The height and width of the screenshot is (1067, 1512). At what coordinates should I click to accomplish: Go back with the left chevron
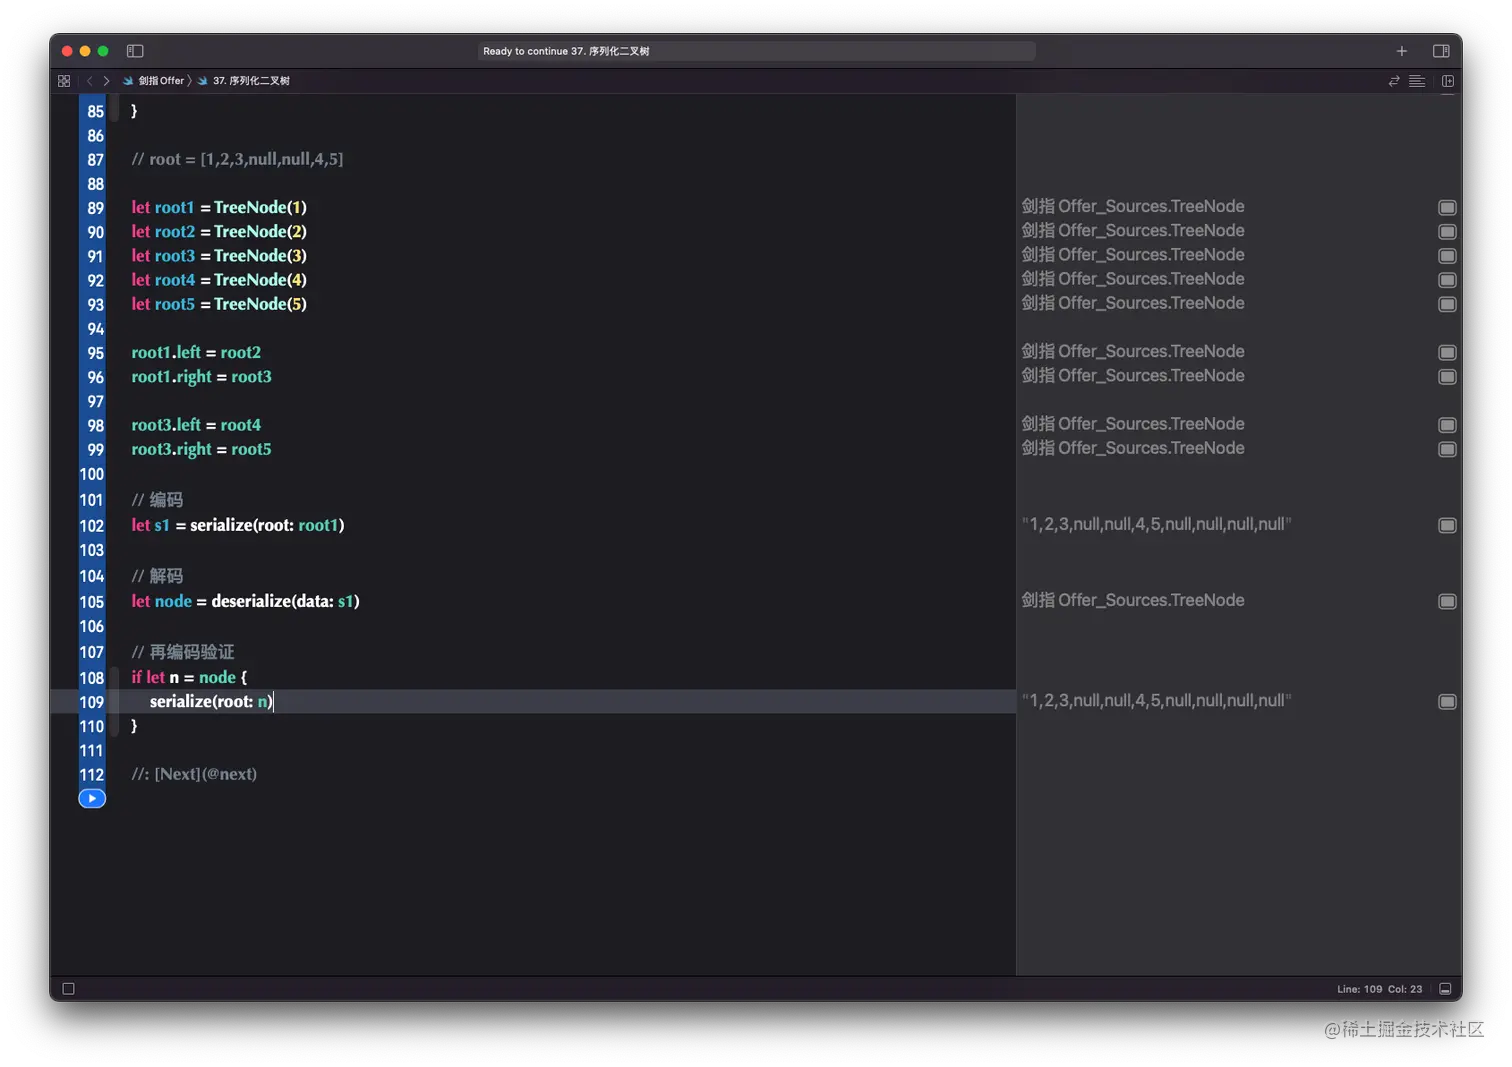[89, 81]
